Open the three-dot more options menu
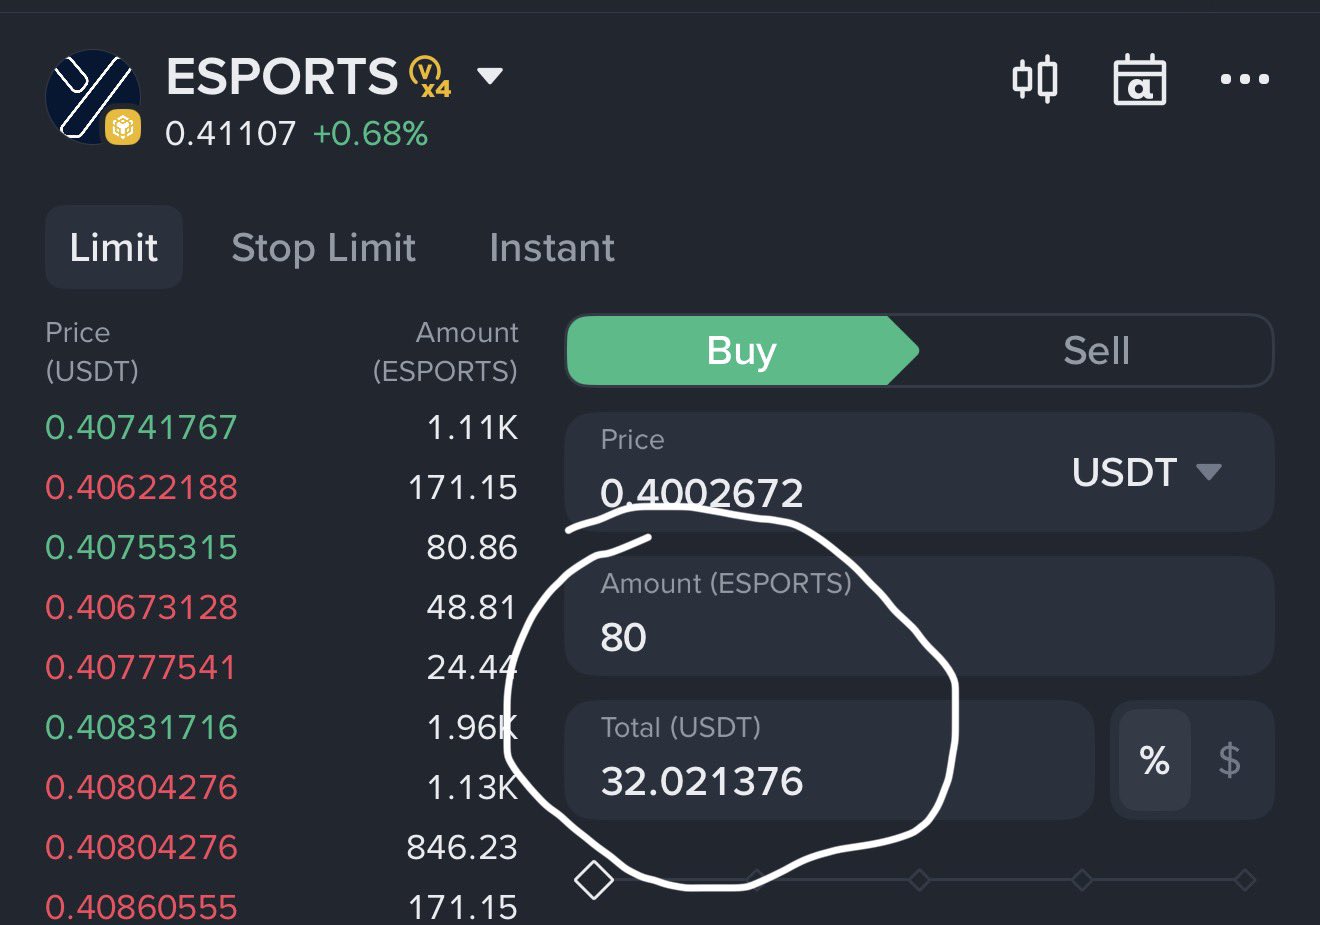1320x925 pixels. 1244,79
